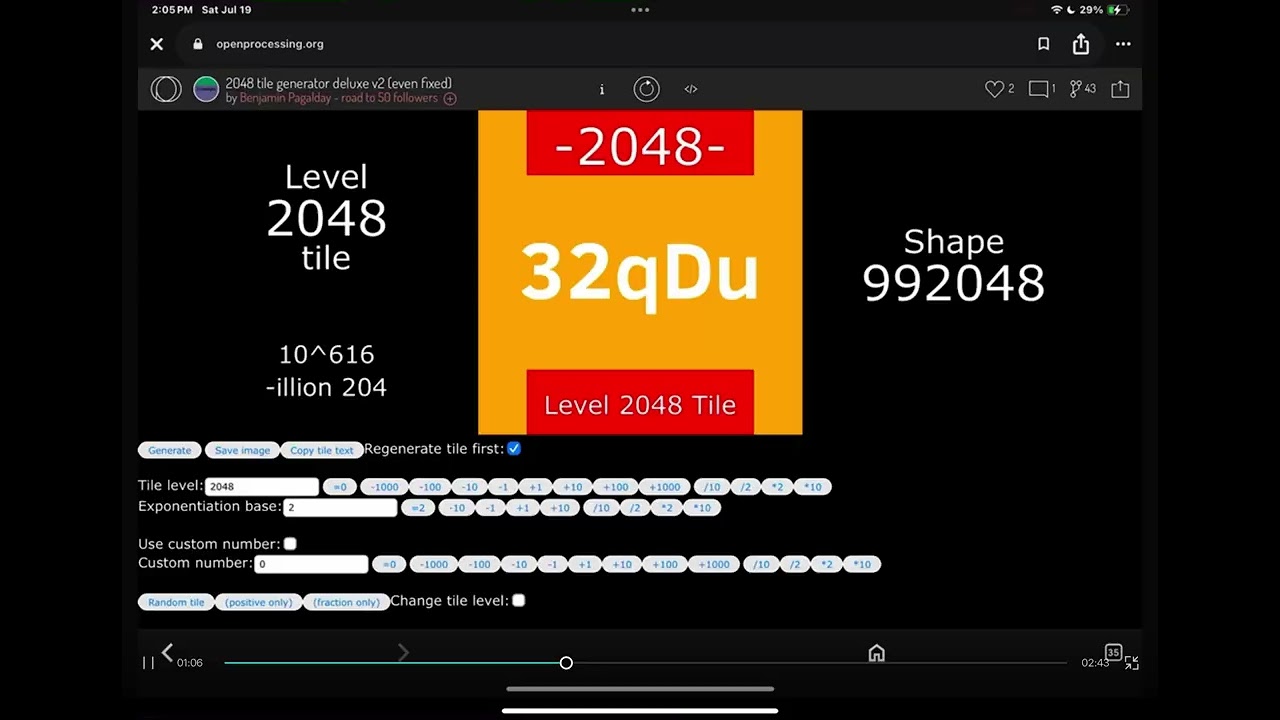Open the OpenProcessing home logo

[166, 89]
